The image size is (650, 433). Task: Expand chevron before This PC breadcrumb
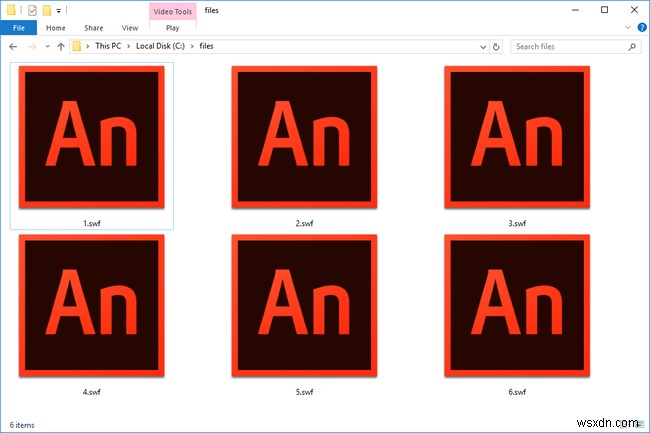click(88, 46)
